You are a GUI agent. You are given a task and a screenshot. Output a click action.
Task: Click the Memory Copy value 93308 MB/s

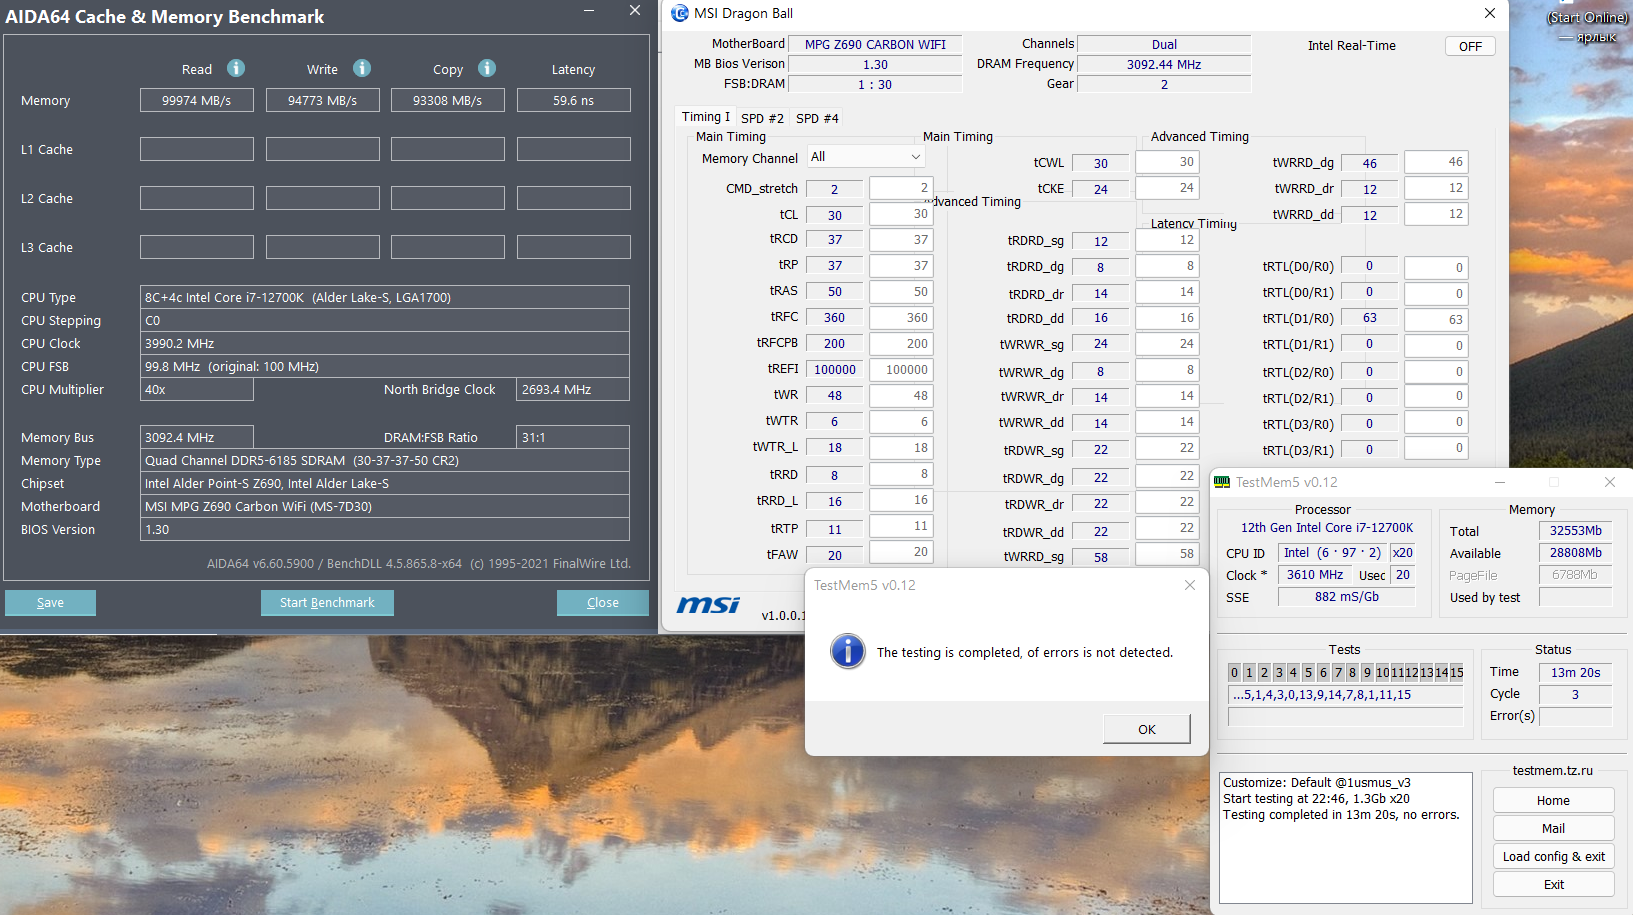point(448,100)
